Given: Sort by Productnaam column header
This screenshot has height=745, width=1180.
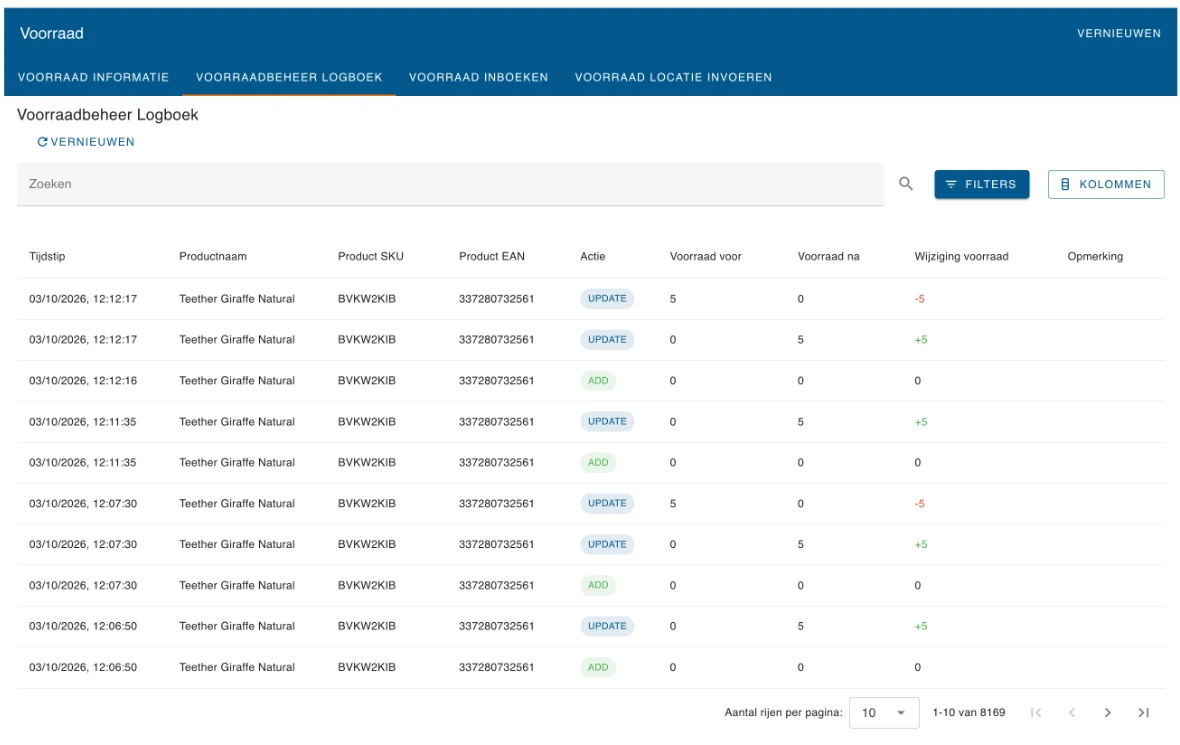Looking at the screenshot, I should point(213,257).
